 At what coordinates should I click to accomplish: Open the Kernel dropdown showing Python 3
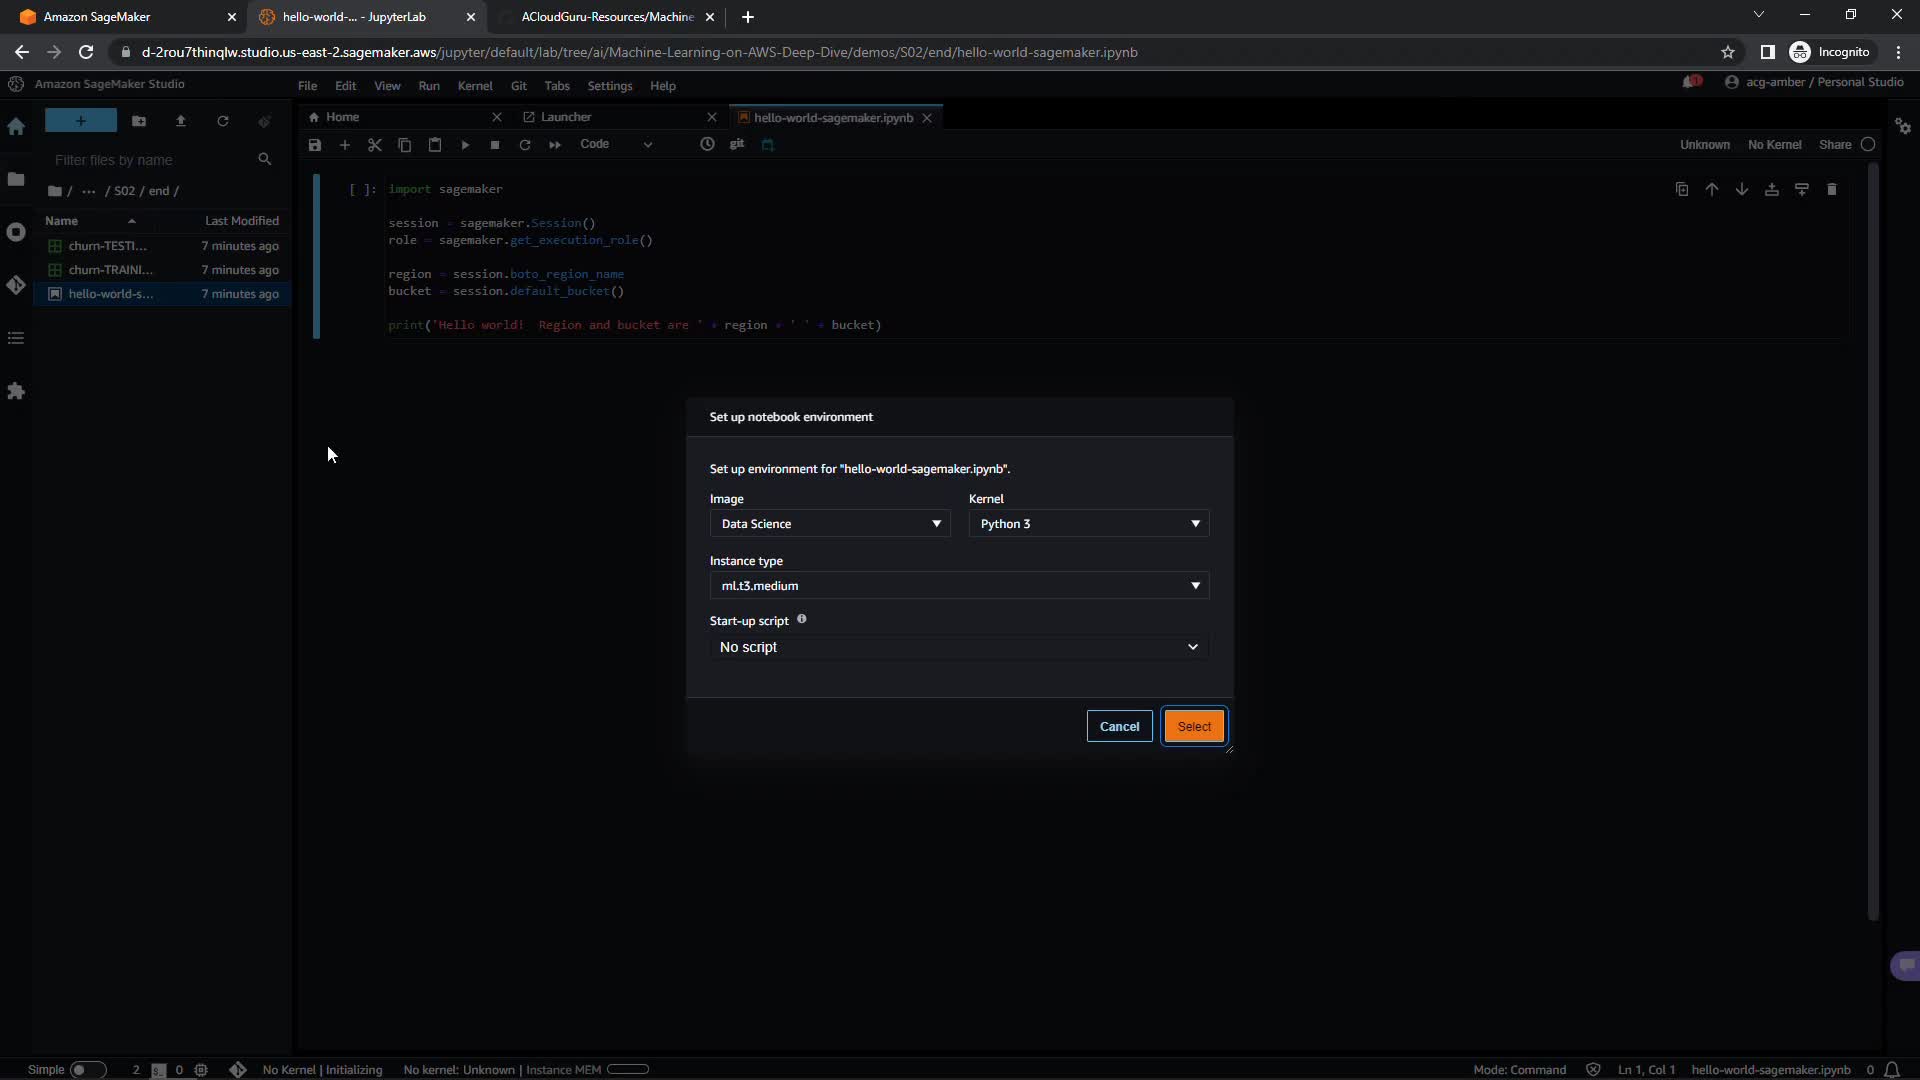1088,524
